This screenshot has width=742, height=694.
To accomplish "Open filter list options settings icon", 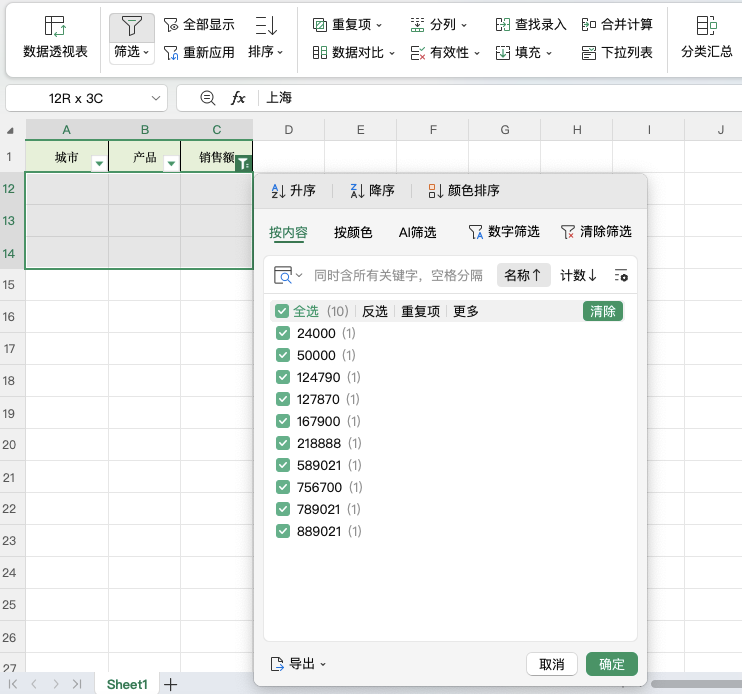I will (621, 275).
